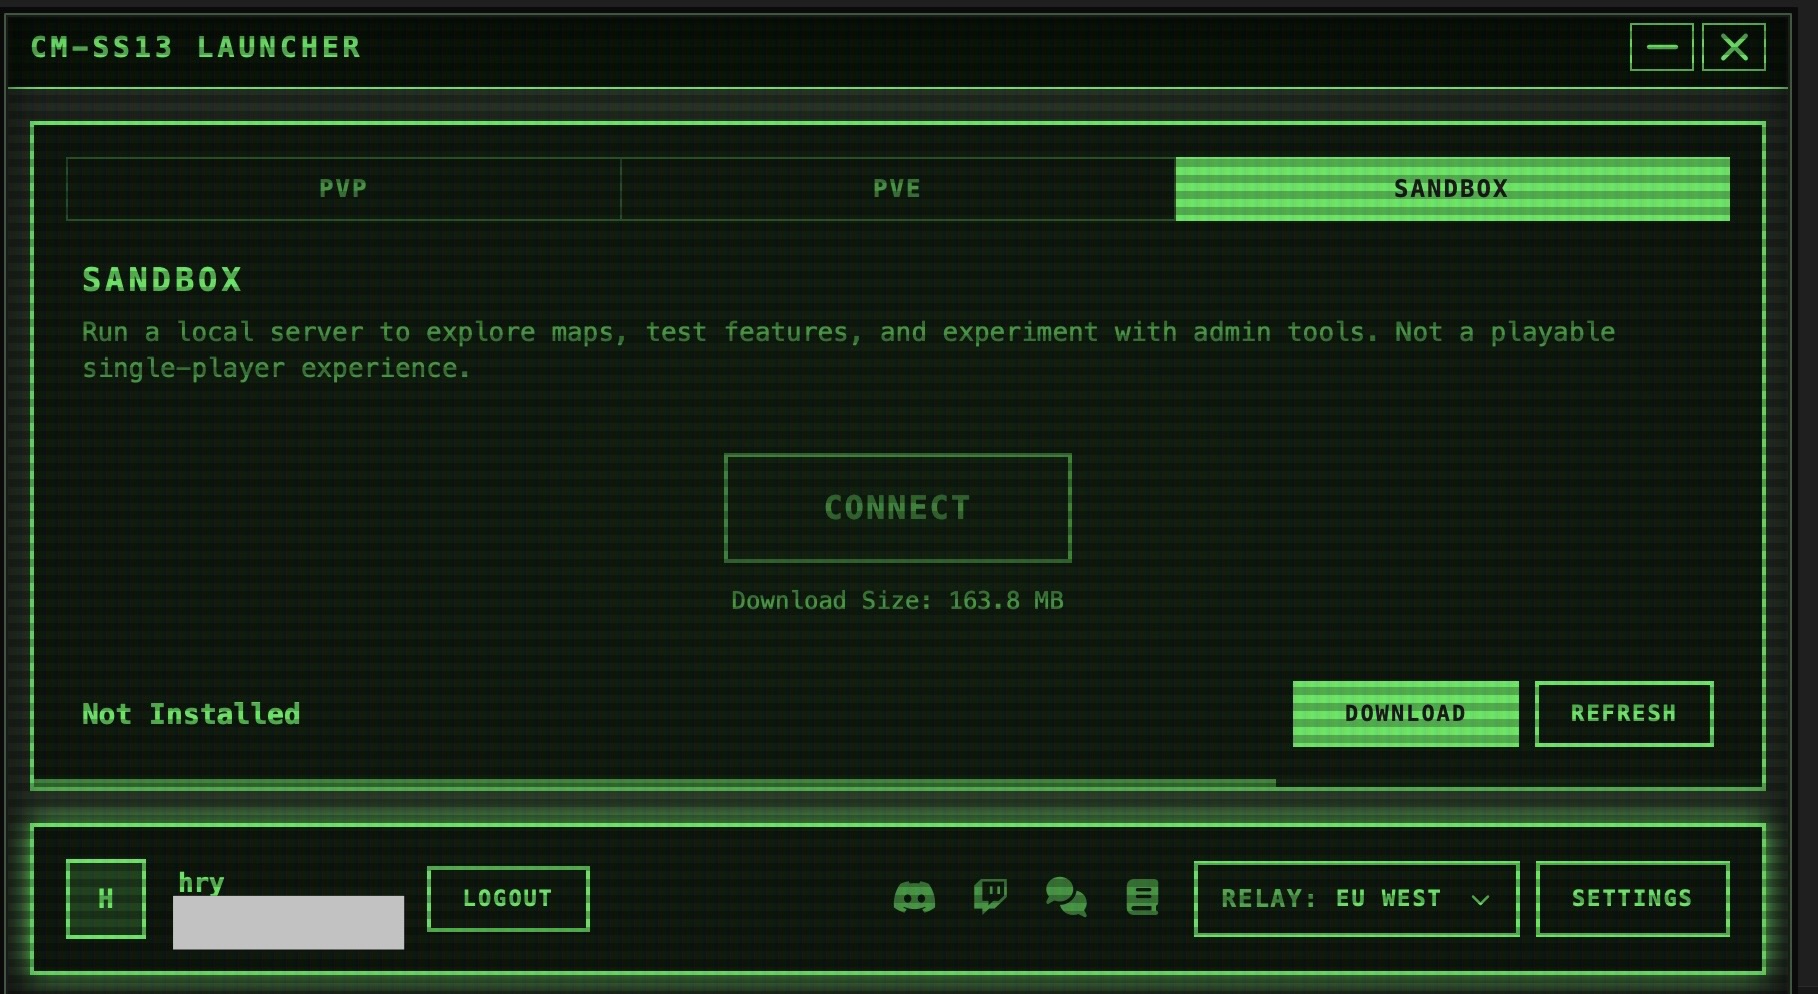The width and height of the screenshot is (1818, 994).
Task: Open the Twitch channel icon
Action: click(x=990, y=897)
